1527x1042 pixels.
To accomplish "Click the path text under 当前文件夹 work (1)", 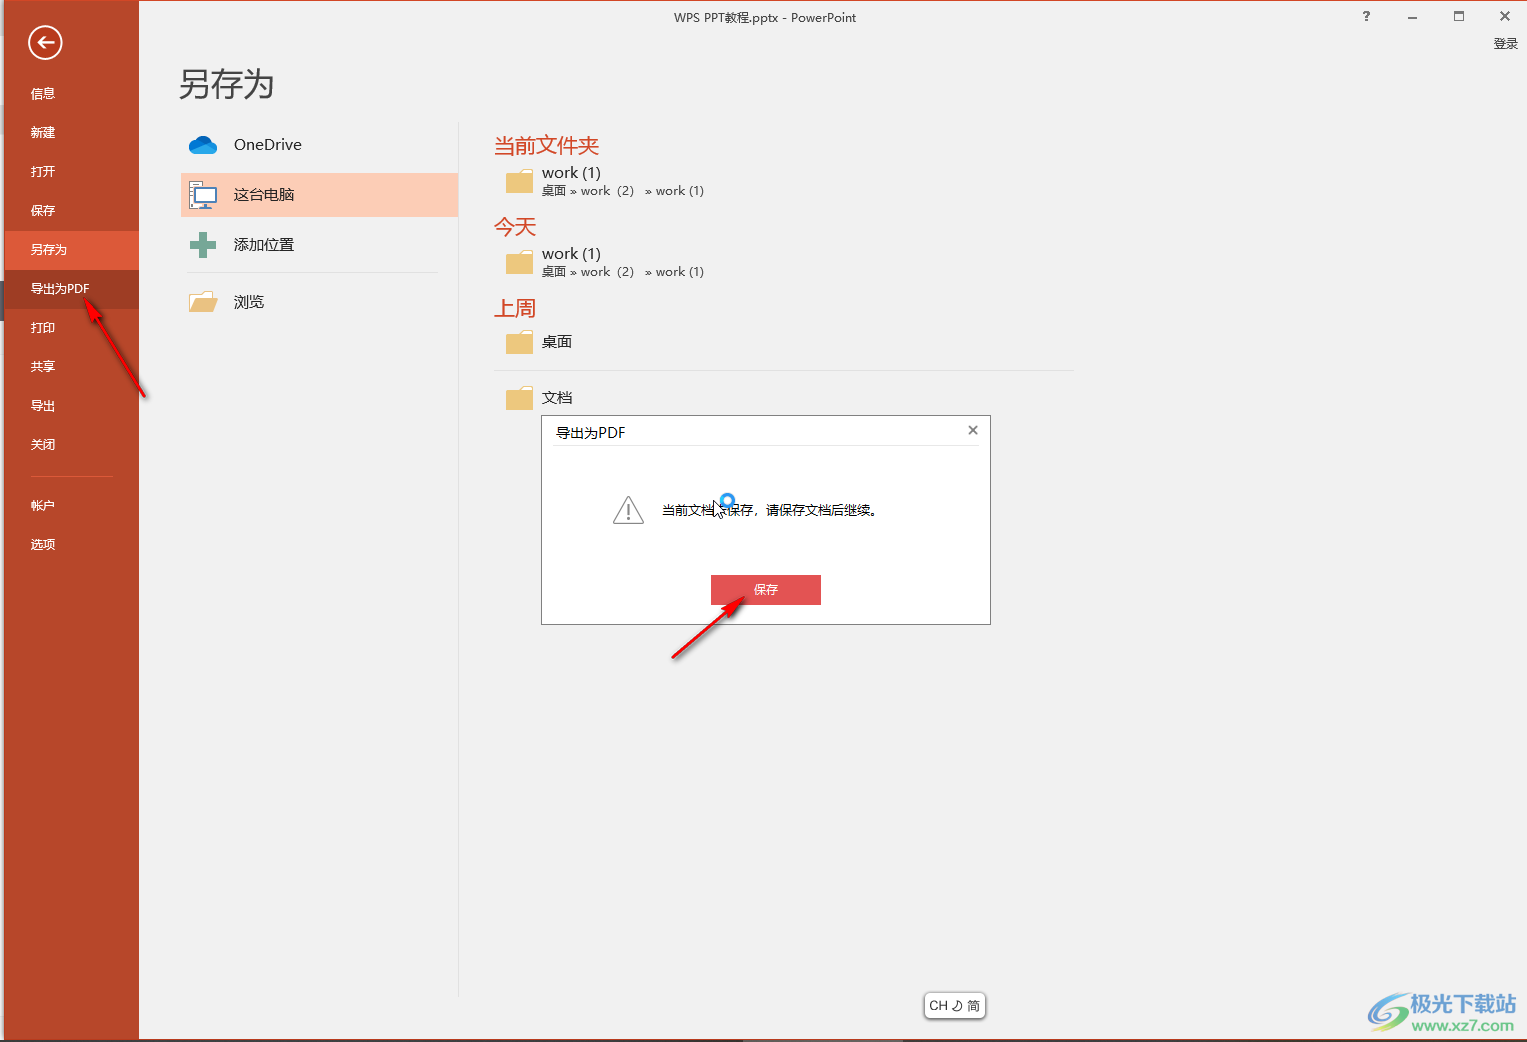I will point(623,191).
